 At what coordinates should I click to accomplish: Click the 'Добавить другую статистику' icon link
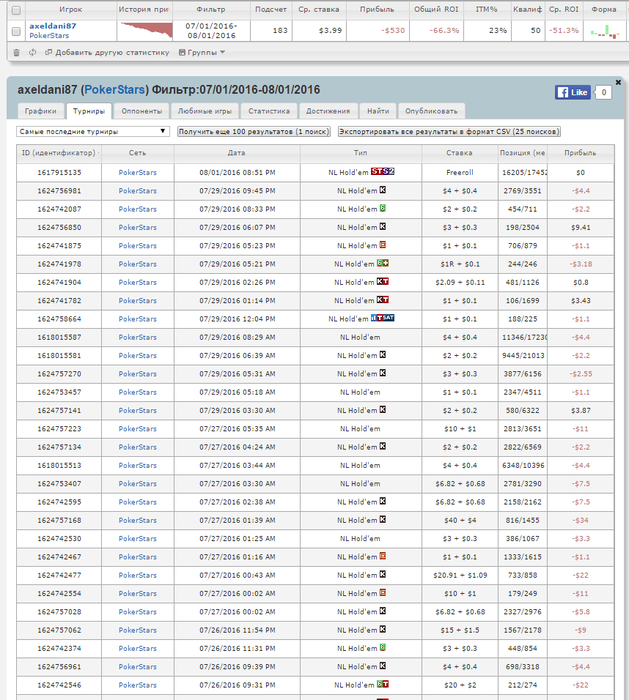pos(107,53)
